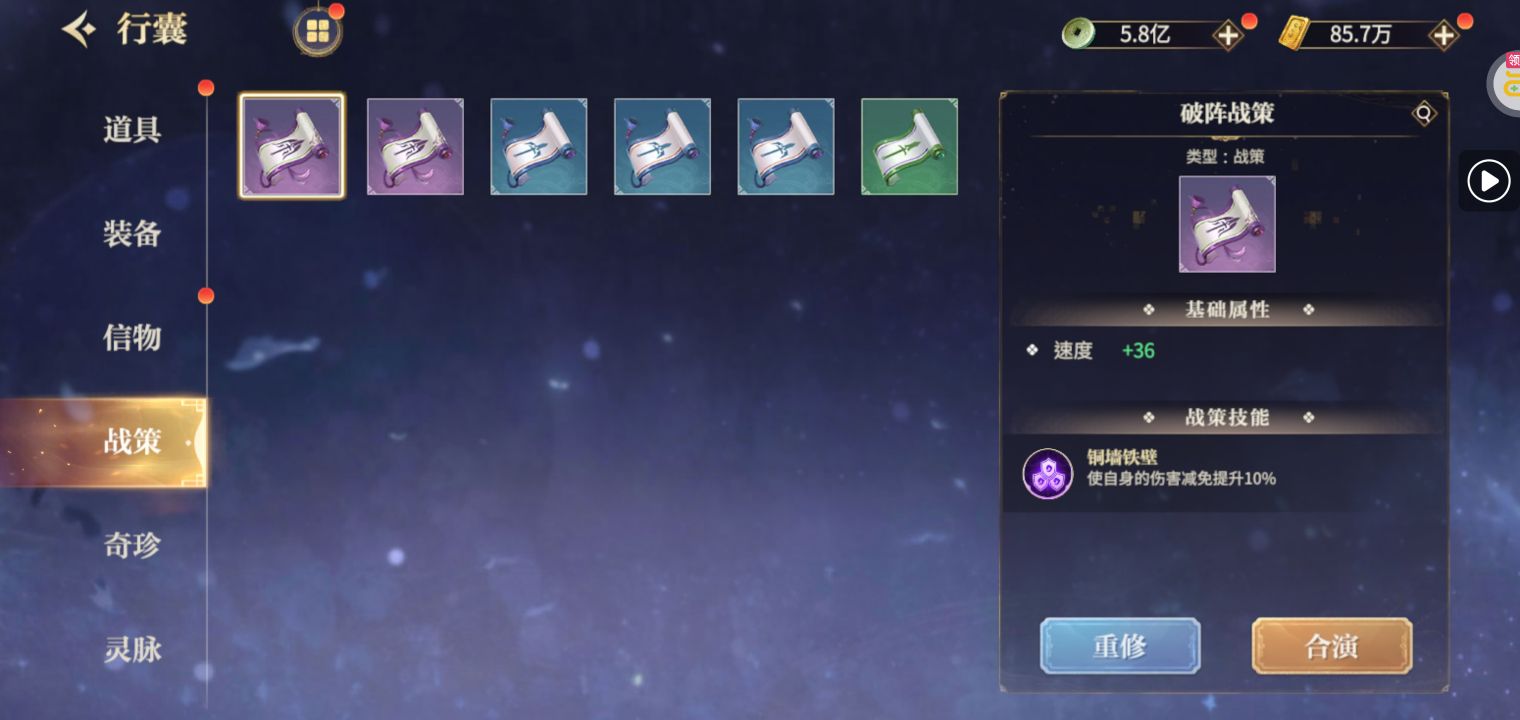
Task: Select the first blue scroll item
Action: [x=539, y=146]
